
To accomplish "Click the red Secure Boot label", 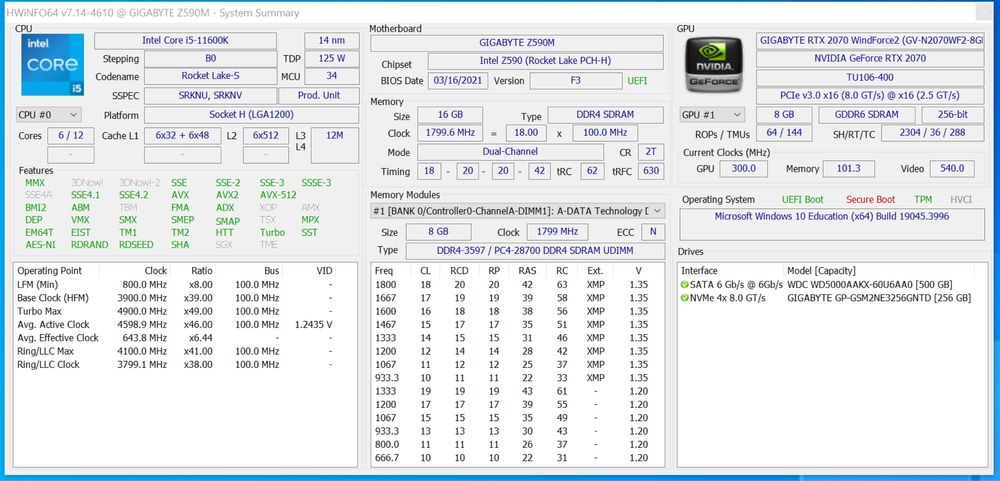I will [871, 200].
